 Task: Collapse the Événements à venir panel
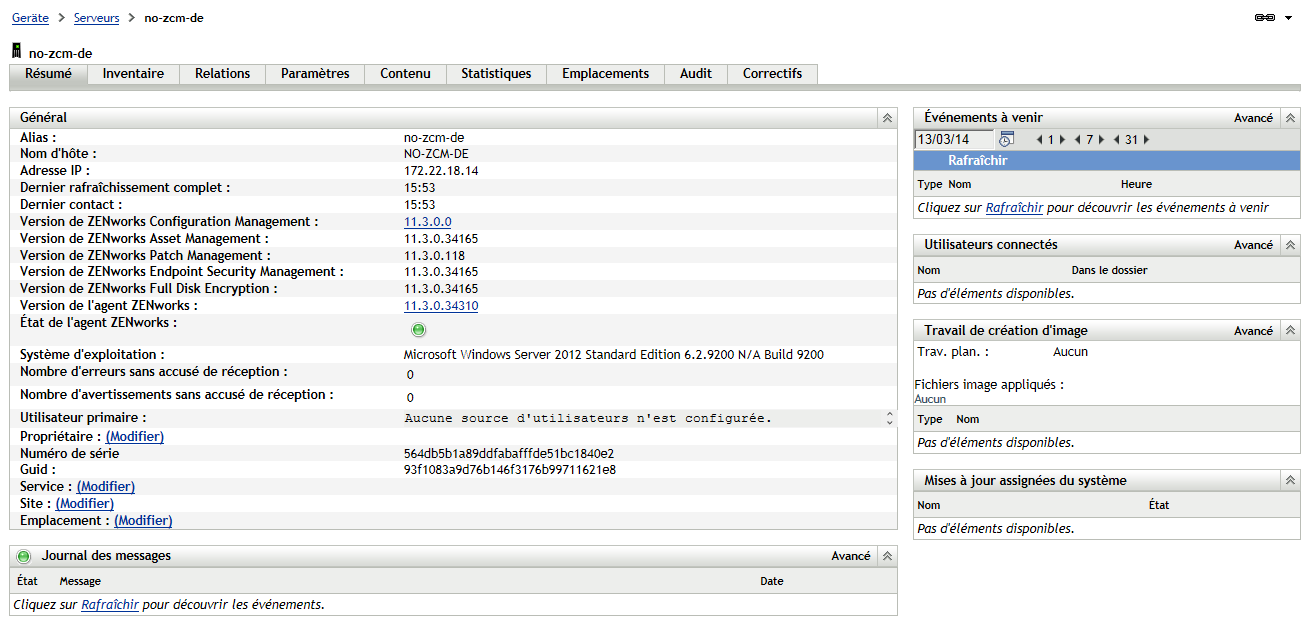tap(1290, 118)
